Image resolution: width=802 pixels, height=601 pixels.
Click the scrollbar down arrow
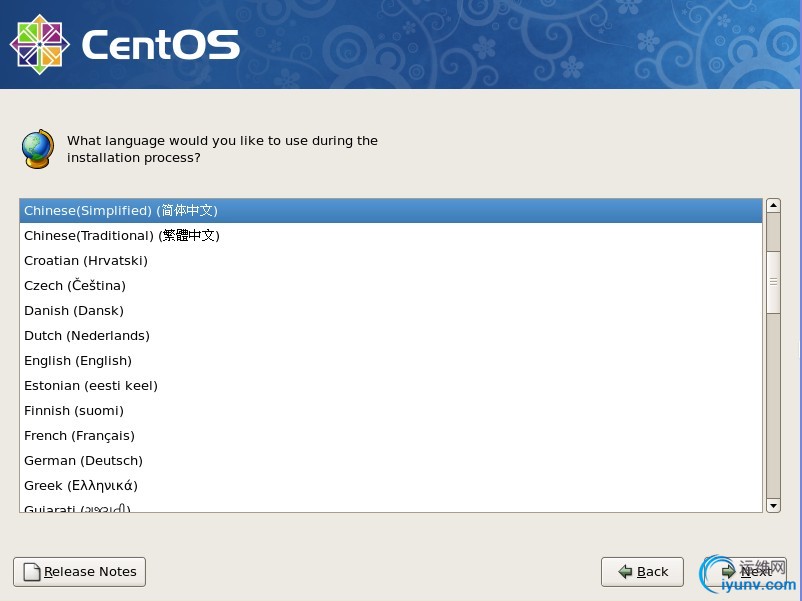point(773,506)
